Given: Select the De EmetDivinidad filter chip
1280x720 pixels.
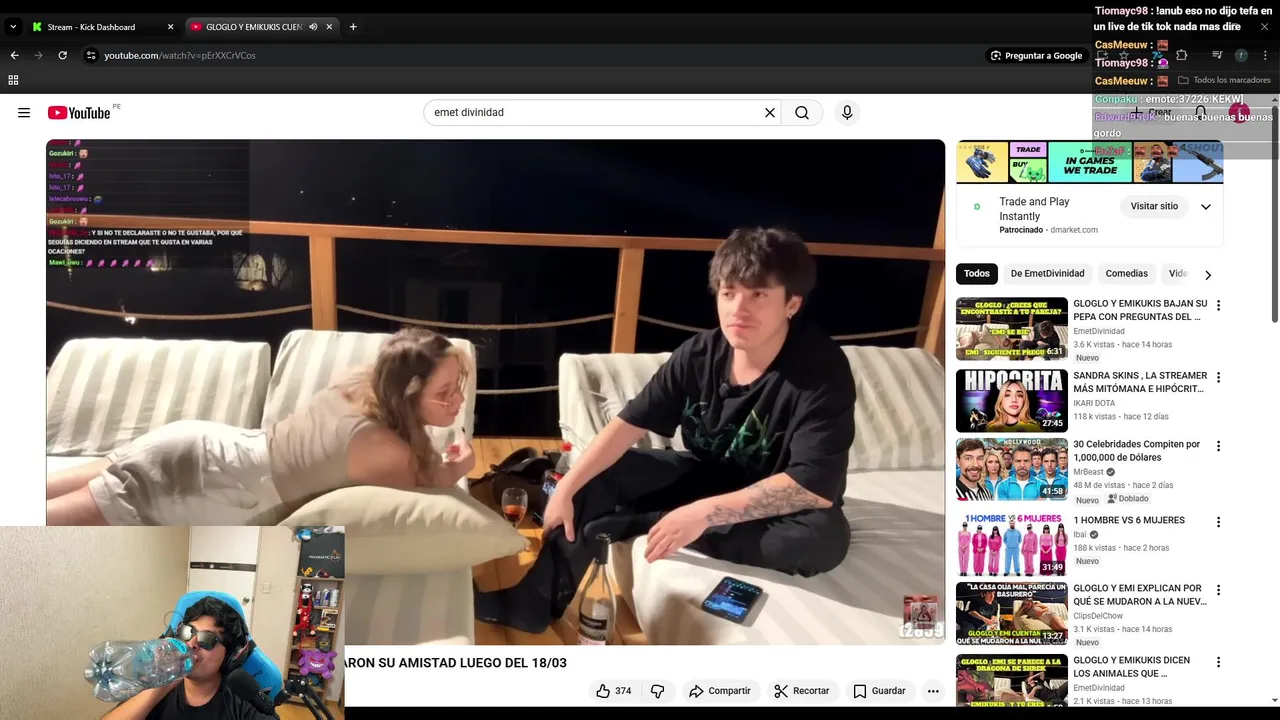Looking at the screenshot, I should pyautogui.click(x=1047, y=274).
